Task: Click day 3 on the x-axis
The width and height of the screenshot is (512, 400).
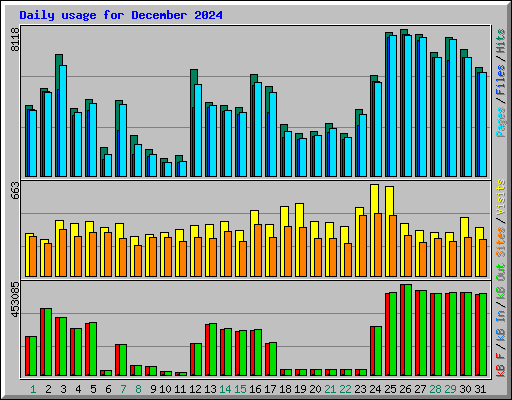Action: point(63,389)
